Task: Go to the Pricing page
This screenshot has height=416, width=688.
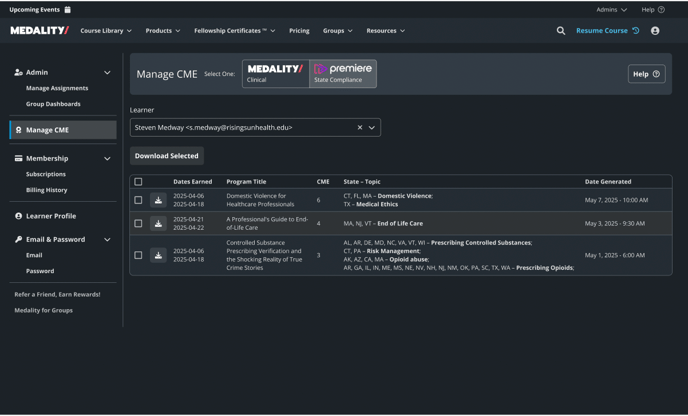Action: (299, 31)
